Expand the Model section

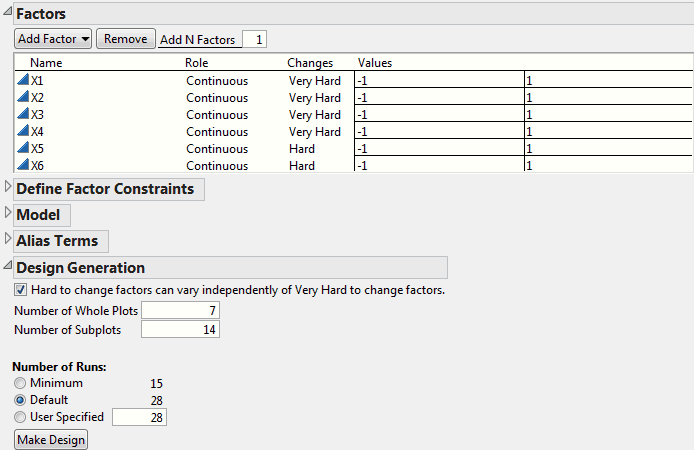[8, 214]
